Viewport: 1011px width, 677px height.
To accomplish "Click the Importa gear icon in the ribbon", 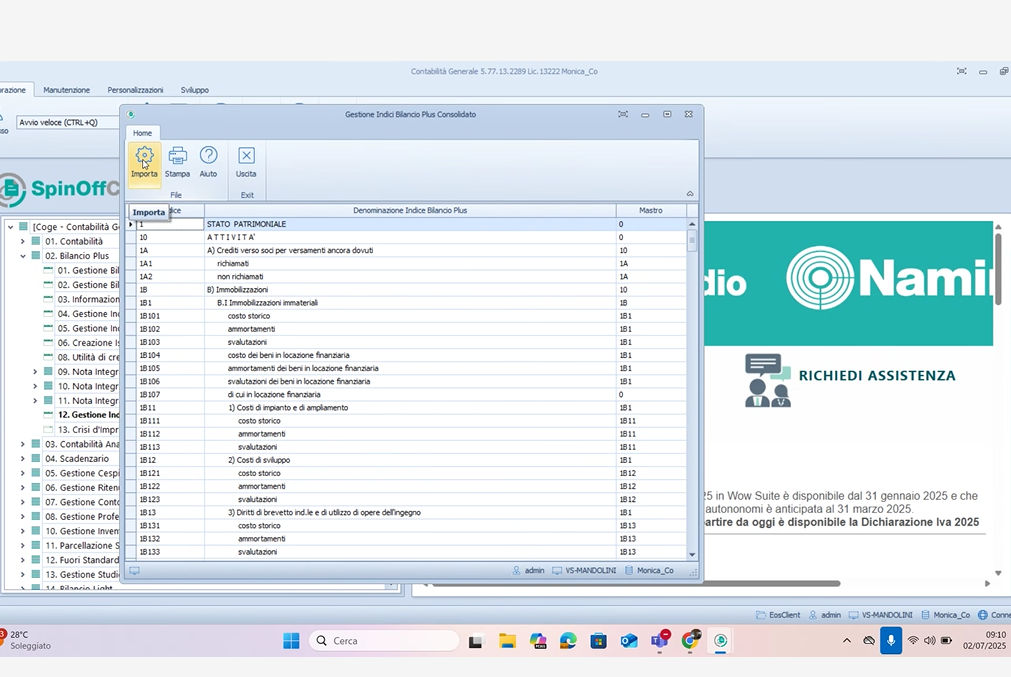I will coord(144,155).
